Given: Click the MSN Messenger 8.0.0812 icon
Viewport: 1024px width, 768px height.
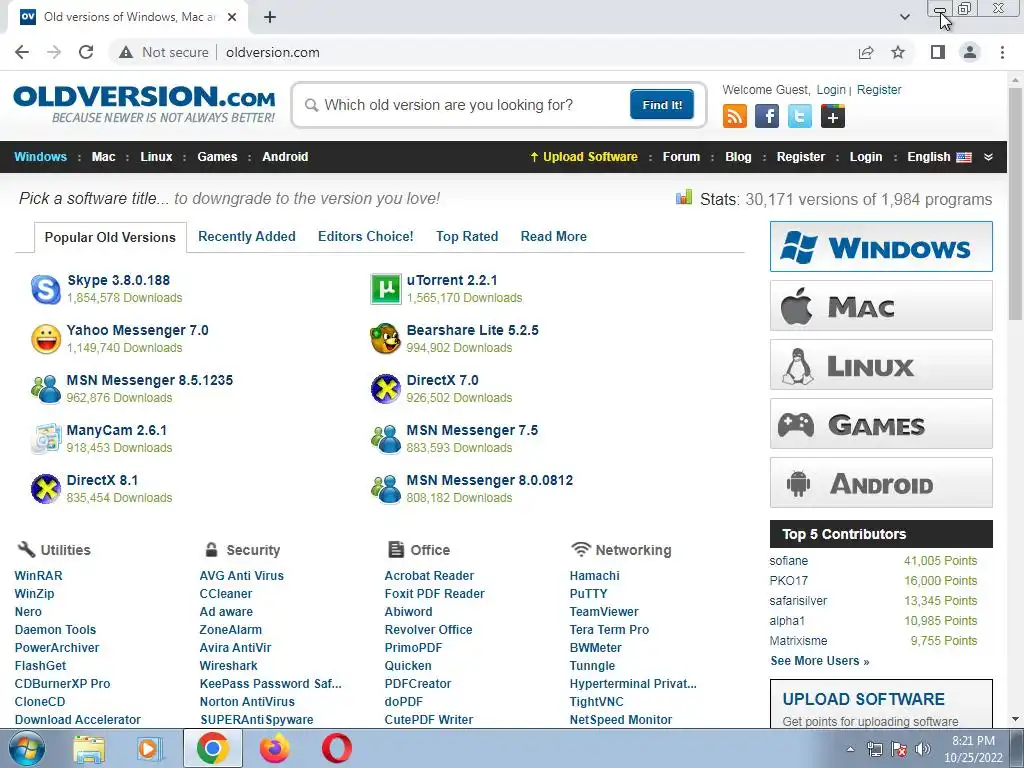Looking at the screenshot, I should tap(385, 489).
